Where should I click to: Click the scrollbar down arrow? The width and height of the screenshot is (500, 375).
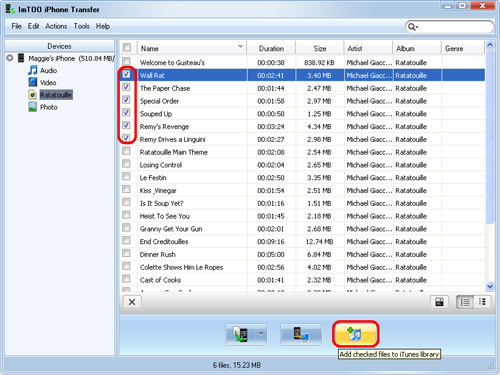click(x=490, y=286)
